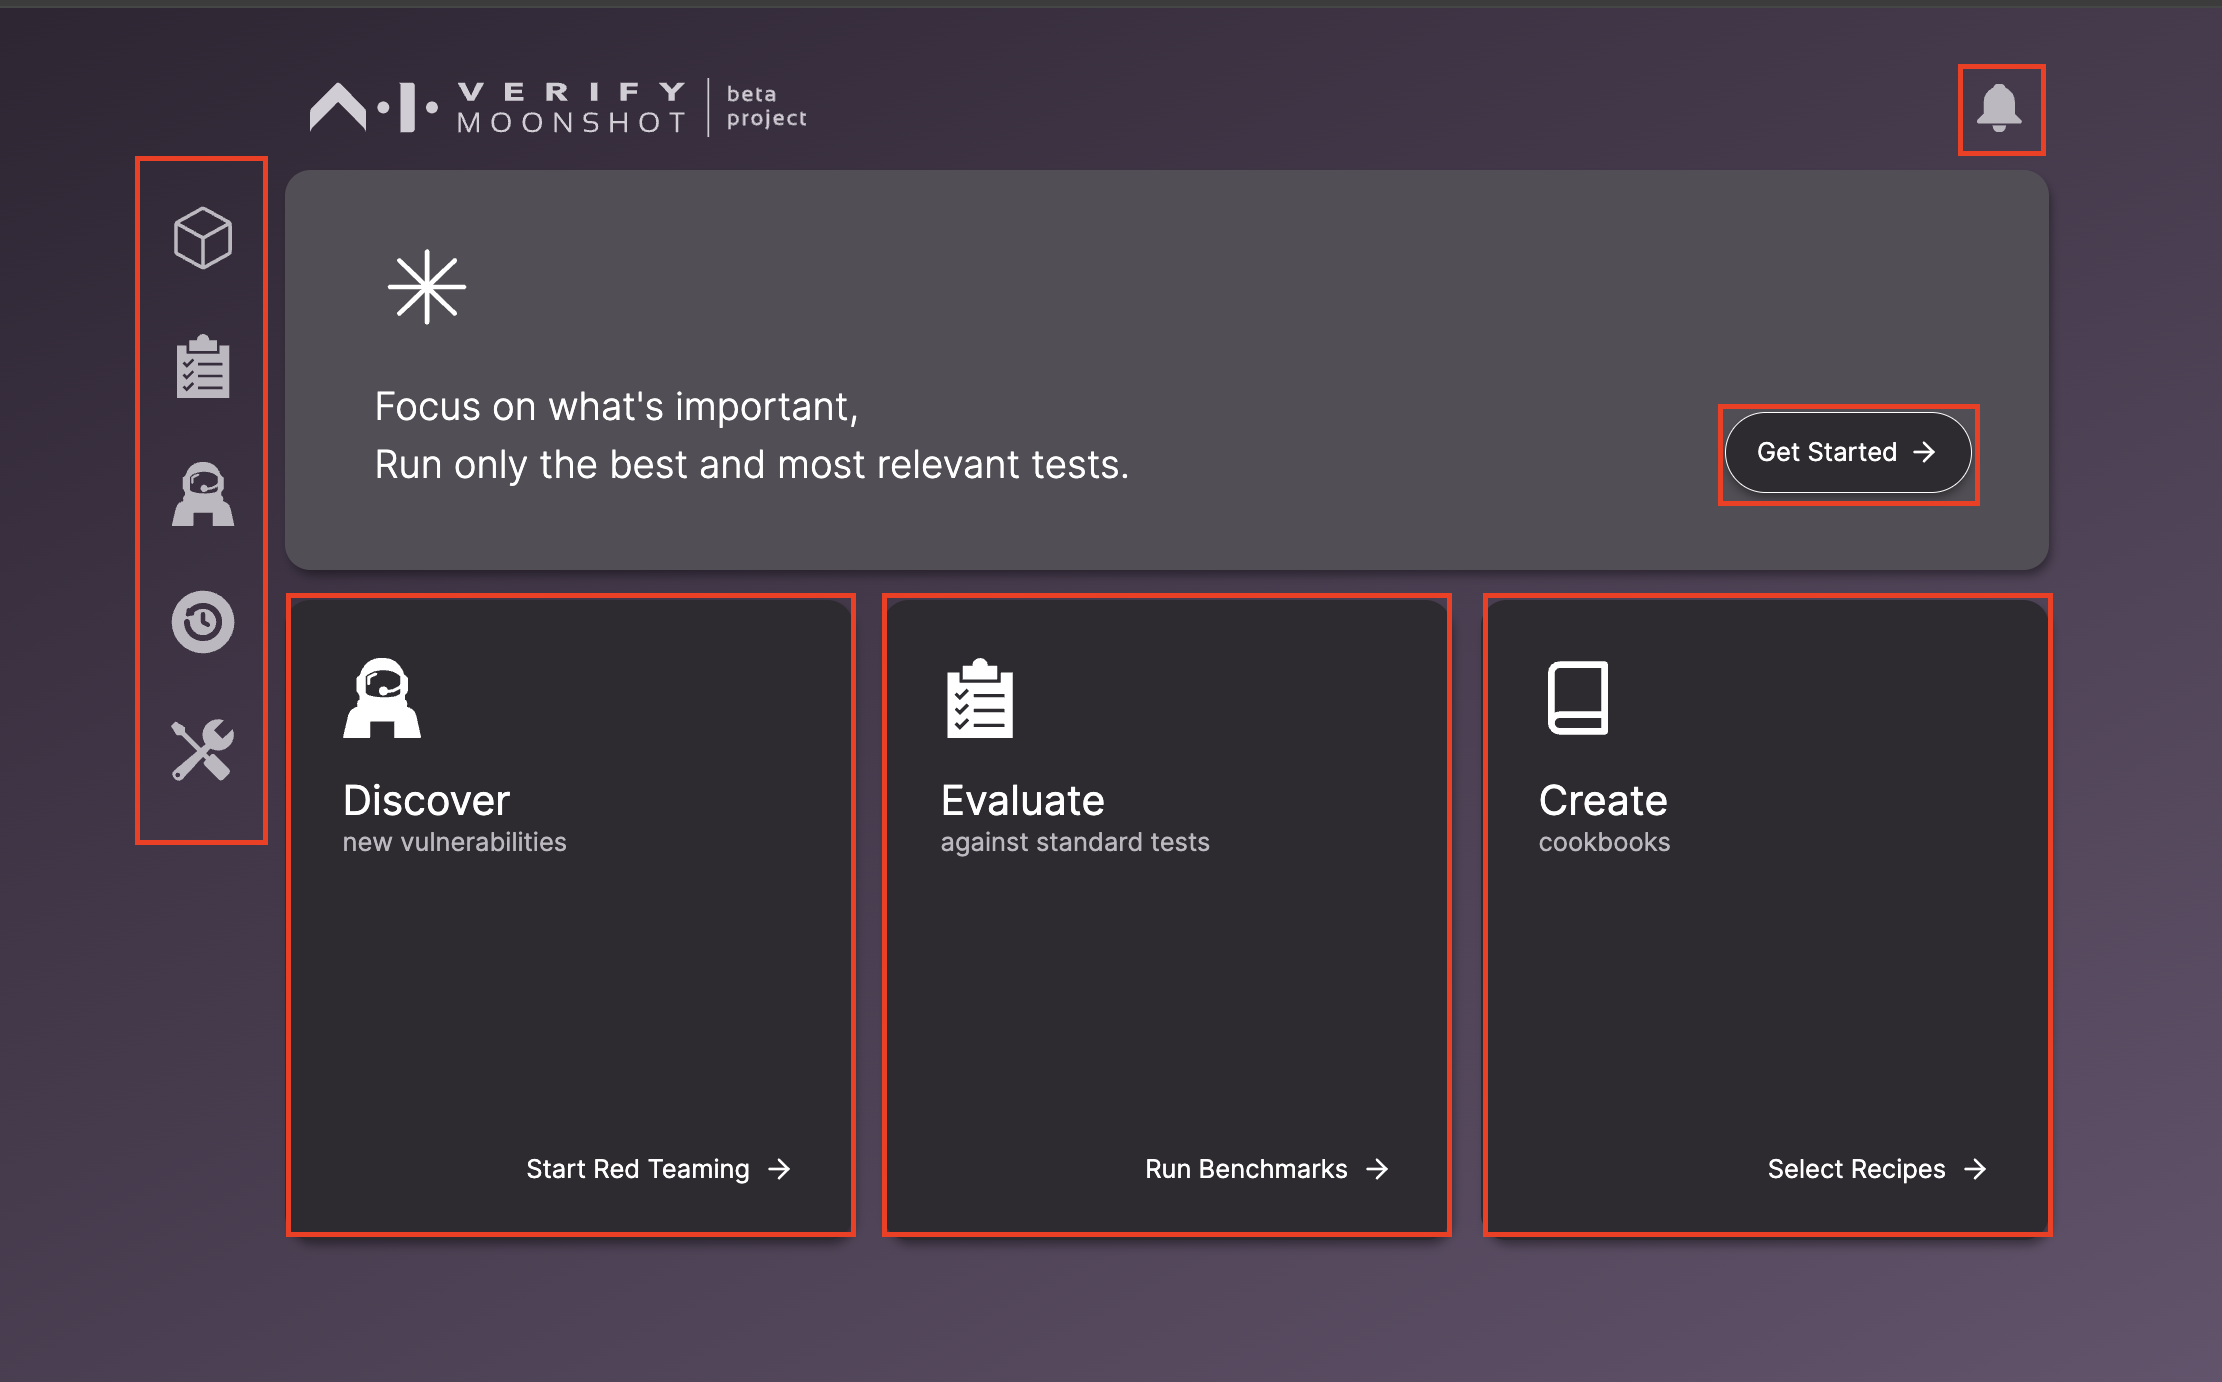Open notifications bell icon
This screenshot has width=2222, height=1382.
click(2000, 108)
